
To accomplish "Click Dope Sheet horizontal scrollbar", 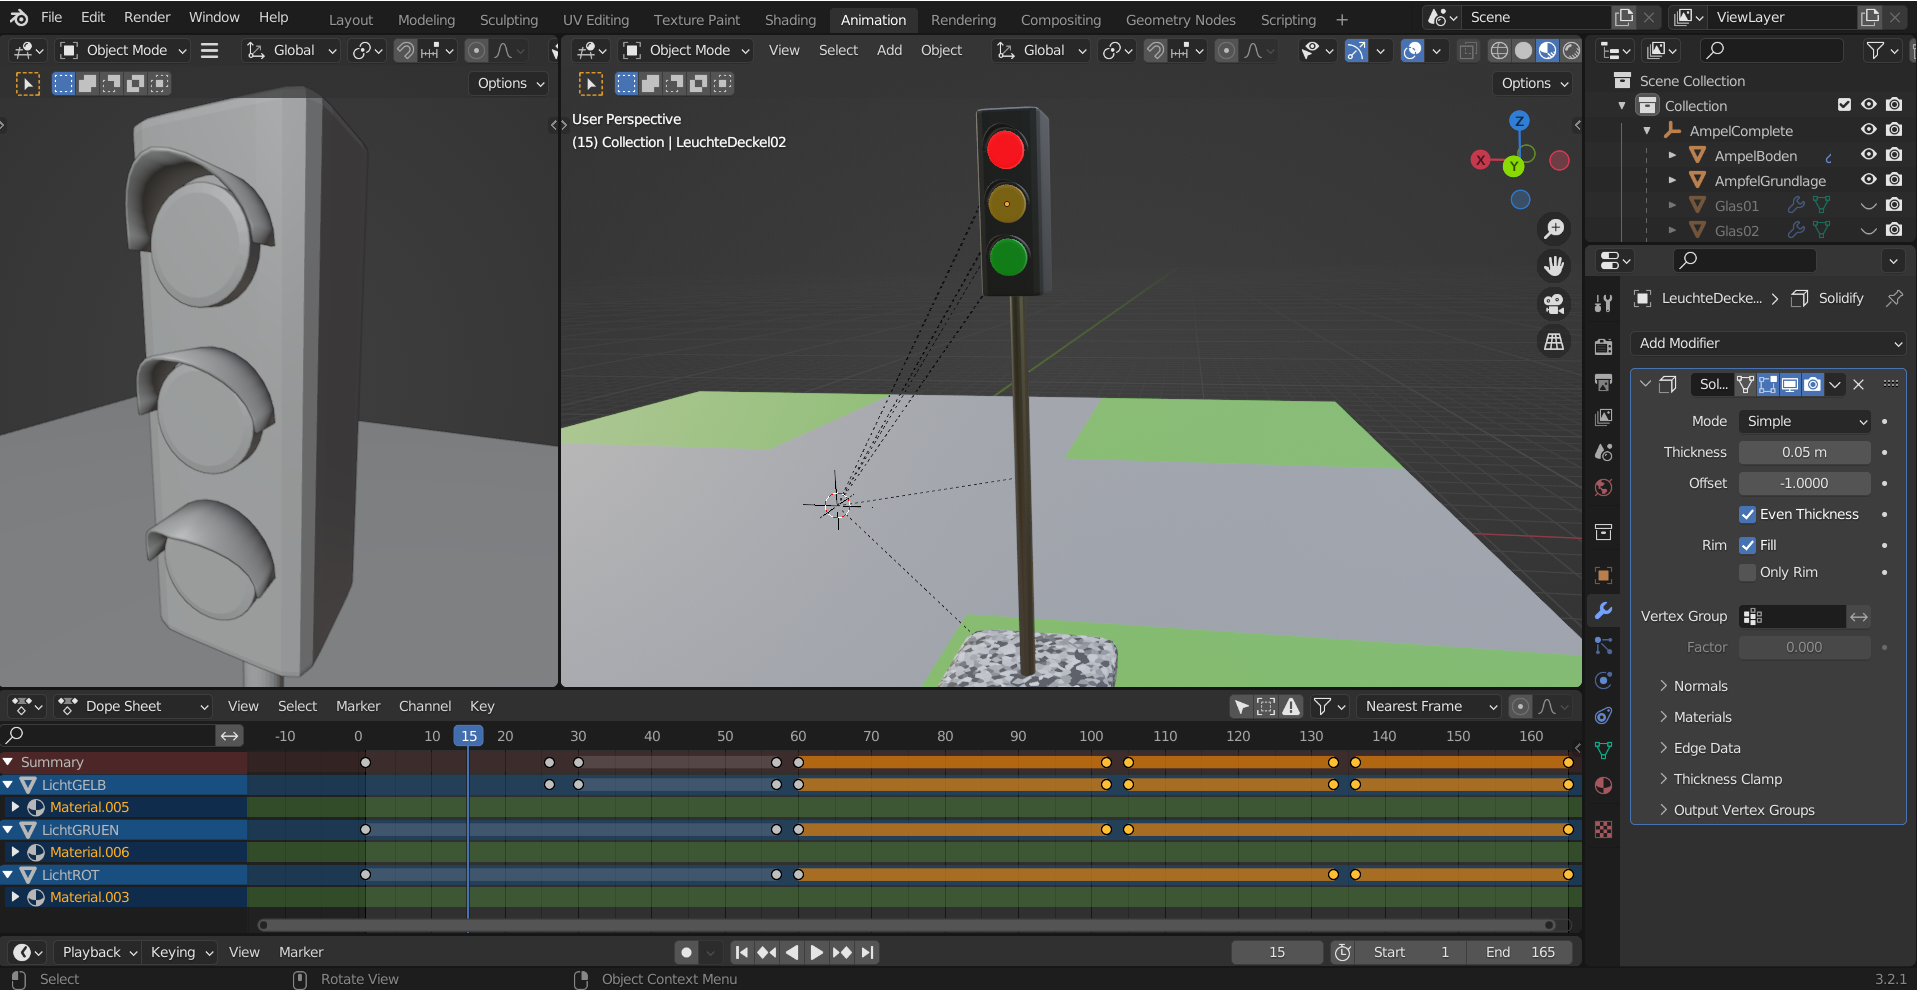I will (x=906, y=925).
